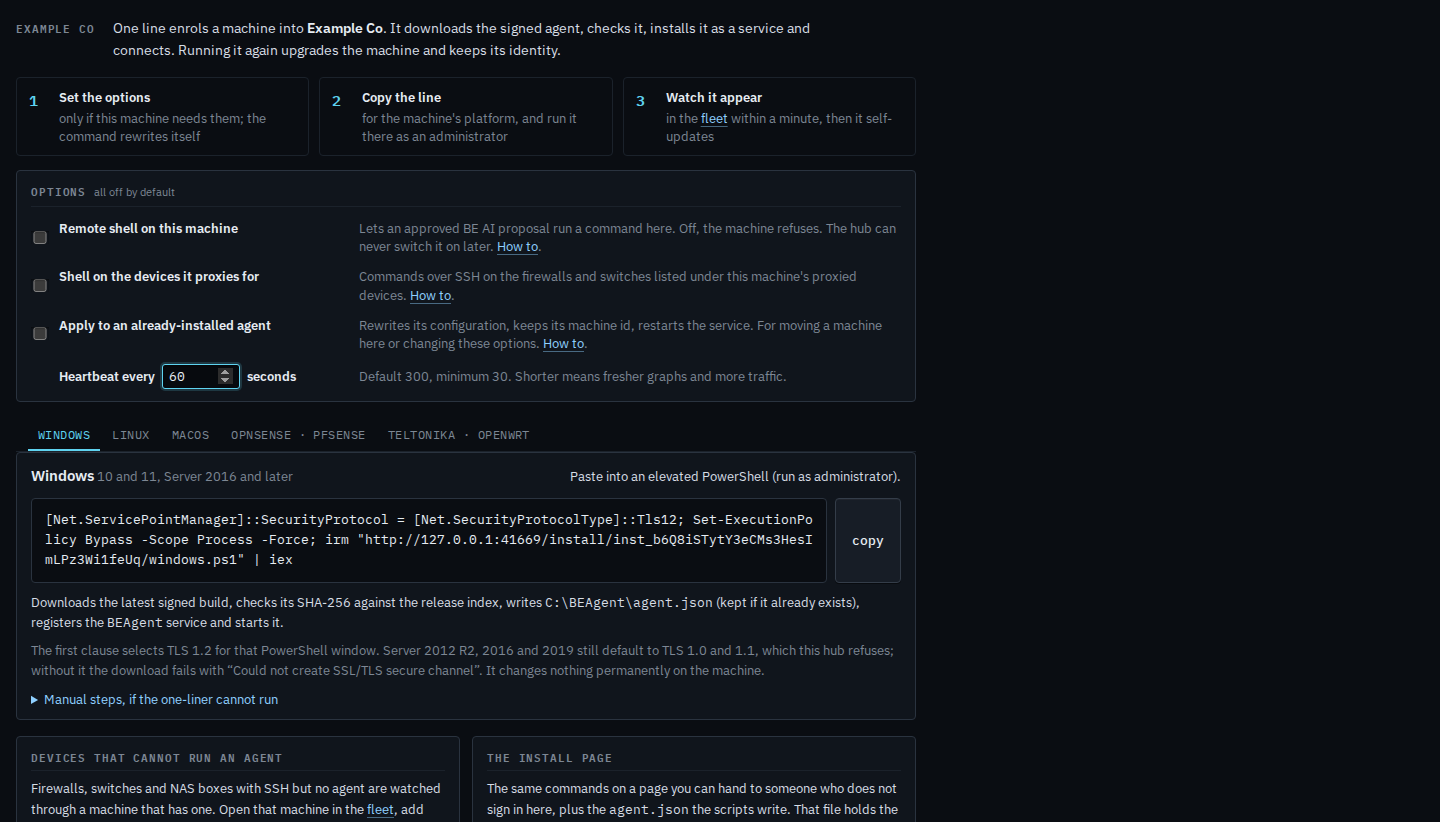This screenshot has height=822, width=1440.
Task: Select the OPNsense · pfSense tab
Action: coord(298,435)
